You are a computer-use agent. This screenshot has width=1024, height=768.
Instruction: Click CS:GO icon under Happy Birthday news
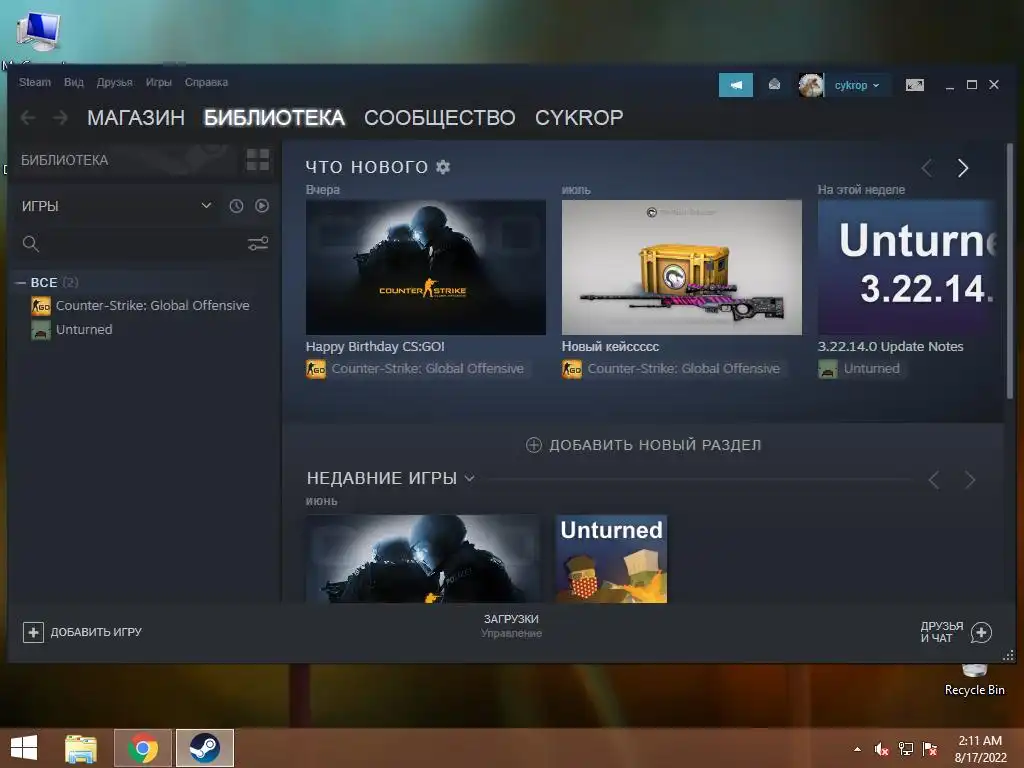click(x=315, y=369)
